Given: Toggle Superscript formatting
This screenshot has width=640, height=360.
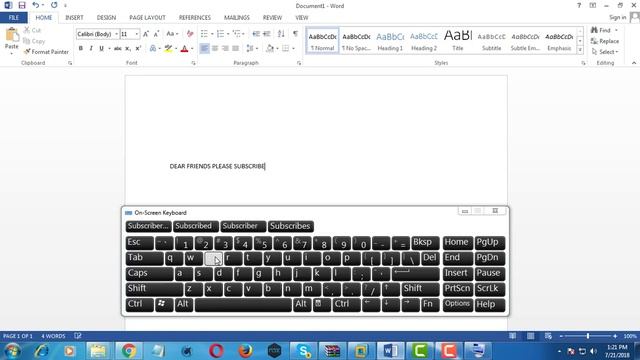Looking at the screenshot, I should 138,49.
